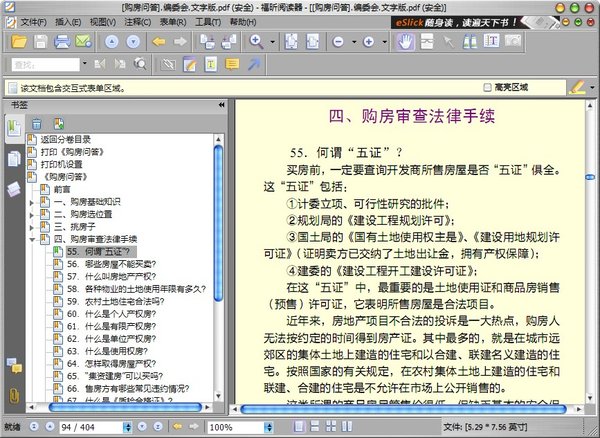Click the zoom in plus button
The height and width of the screenshot is (438, 600).
(x=368, y=42)
